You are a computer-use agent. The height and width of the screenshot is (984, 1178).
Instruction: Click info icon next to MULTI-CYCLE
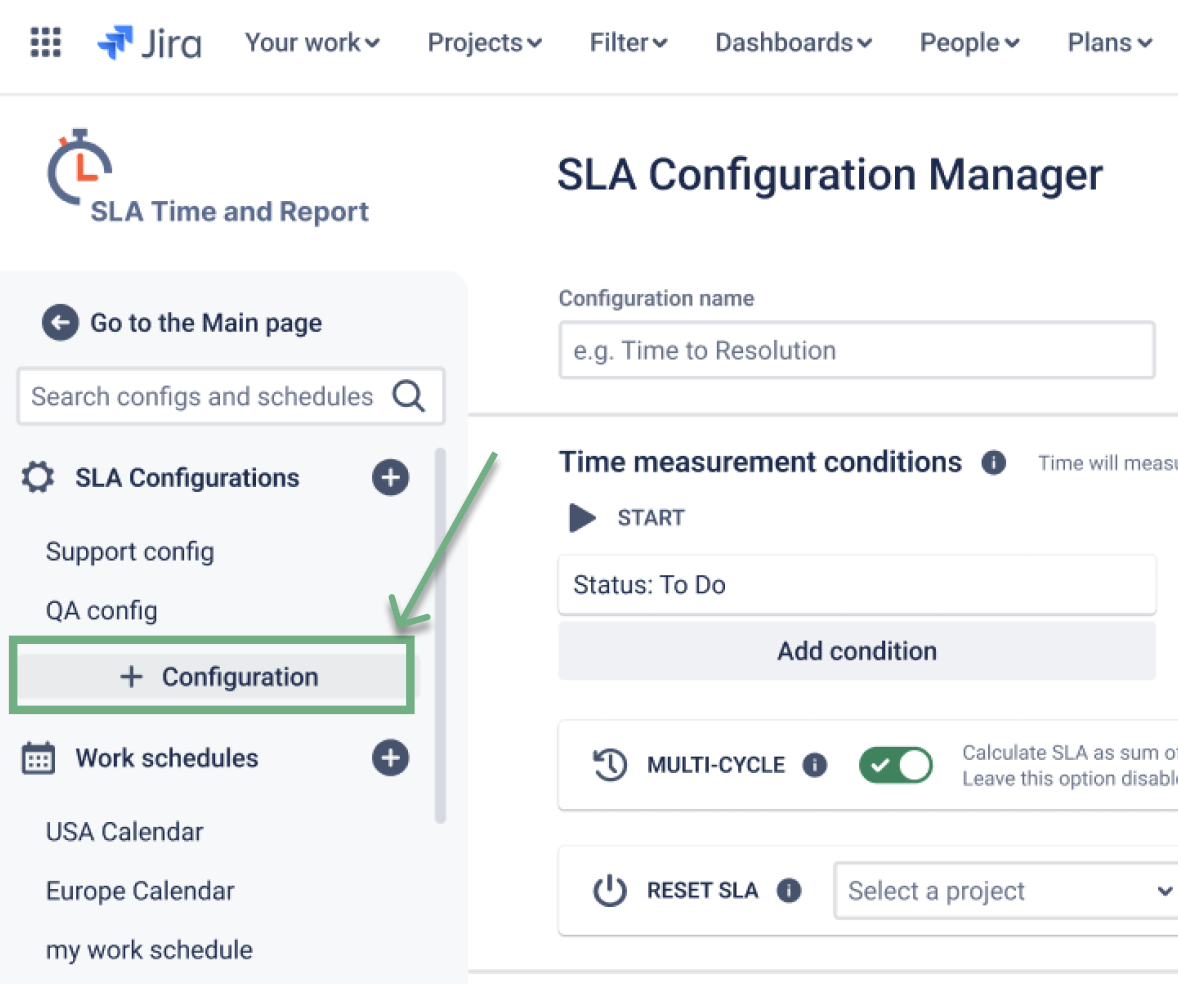pyautogui.click(x=815, y=766)
